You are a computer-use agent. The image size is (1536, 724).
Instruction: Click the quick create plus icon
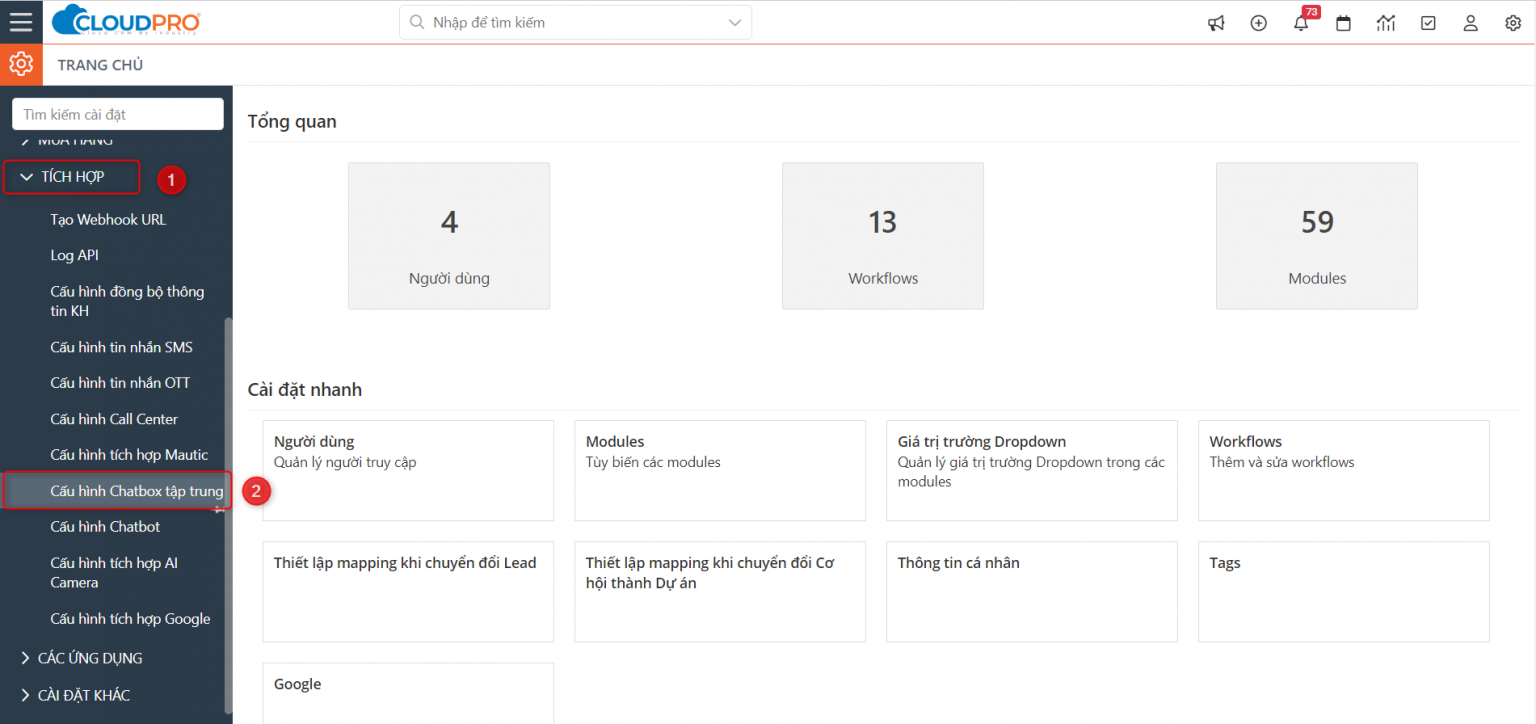1259,23
